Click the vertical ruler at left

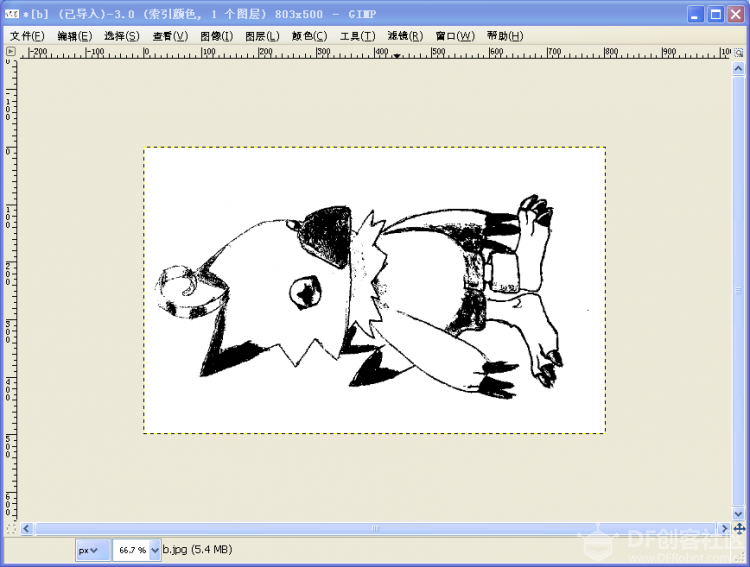click(x=11, y=290)
